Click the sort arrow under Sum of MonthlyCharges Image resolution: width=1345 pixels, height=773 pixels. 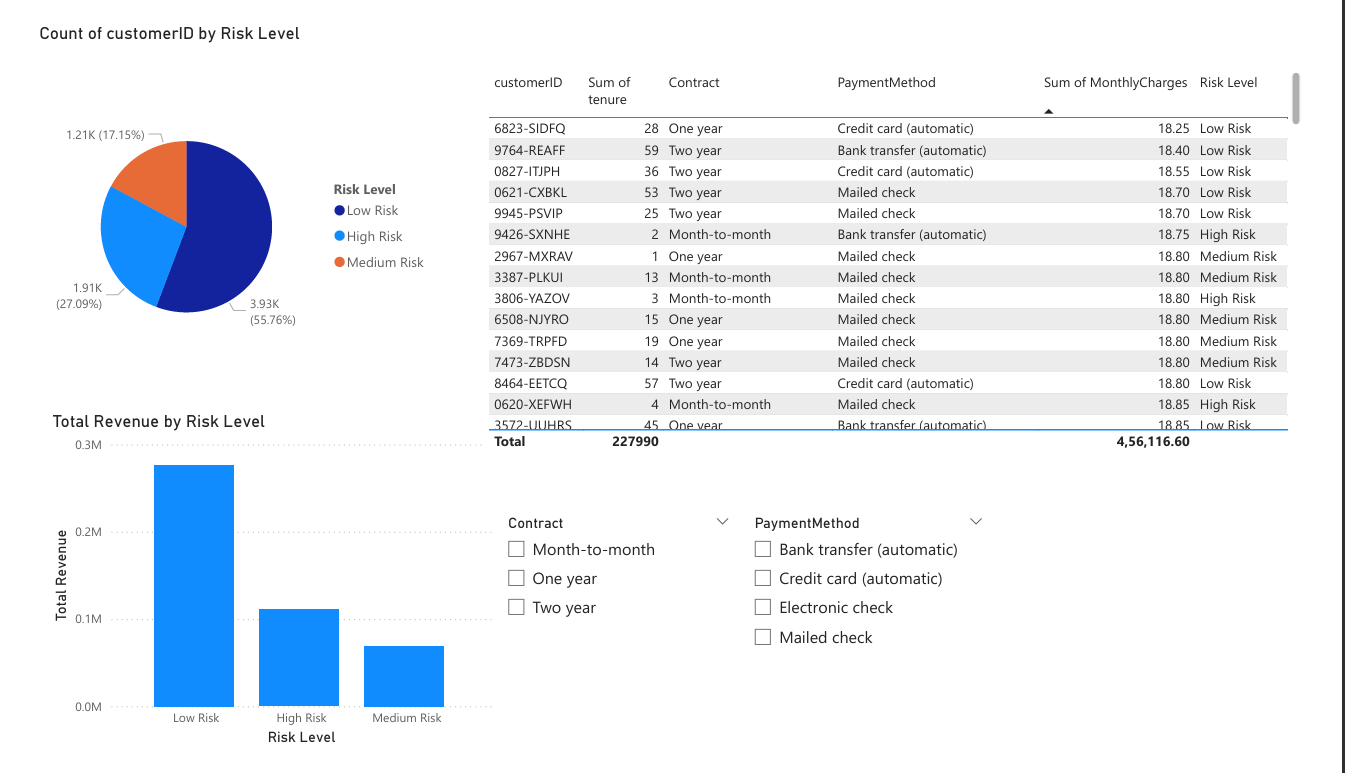click(x=1048, y=111)
